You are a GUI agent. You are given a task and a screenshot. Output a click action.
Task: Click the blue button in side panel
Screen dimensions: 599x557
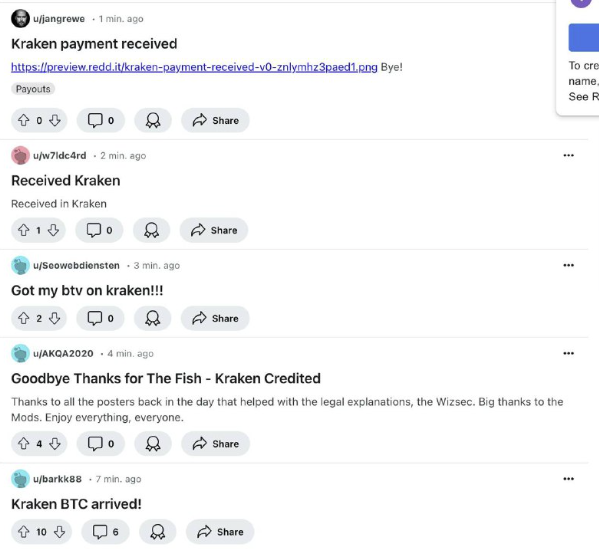point(583,37)
